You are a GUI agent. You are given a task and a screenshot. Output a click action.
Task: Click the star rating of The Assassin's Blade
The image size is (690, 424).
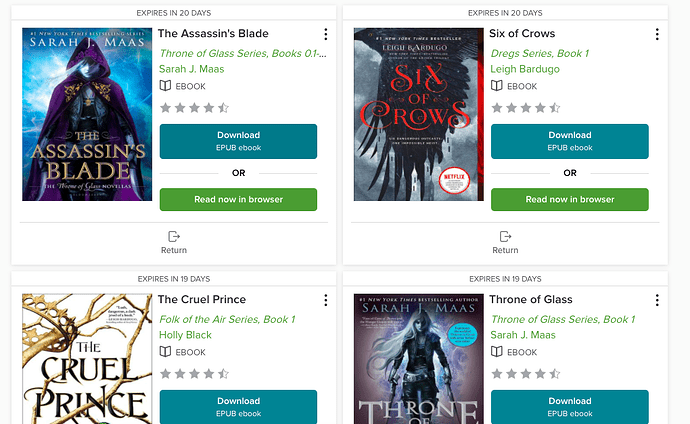click(x=195, y=108)
